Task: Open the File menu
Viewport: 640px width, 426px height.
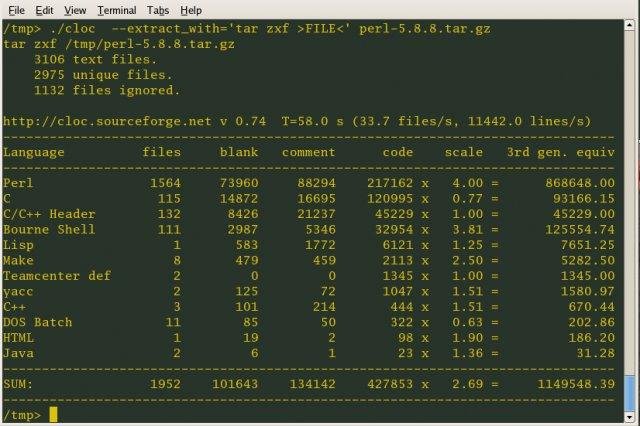Action: [17, 10]
